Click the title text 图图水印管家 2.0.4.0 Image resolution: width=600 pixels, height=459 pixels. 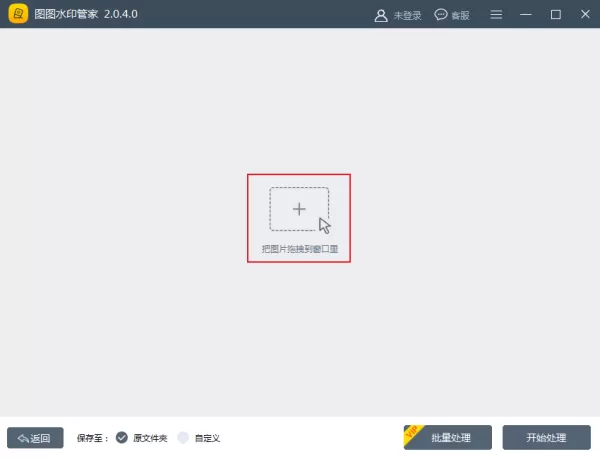point(86,14)
